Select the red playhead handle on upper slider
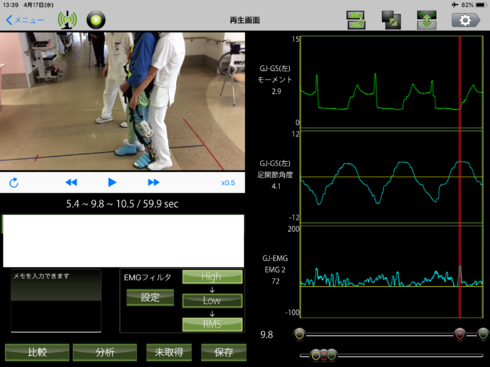The width and height of the screenshot is (490, 367). coord(460,334)
